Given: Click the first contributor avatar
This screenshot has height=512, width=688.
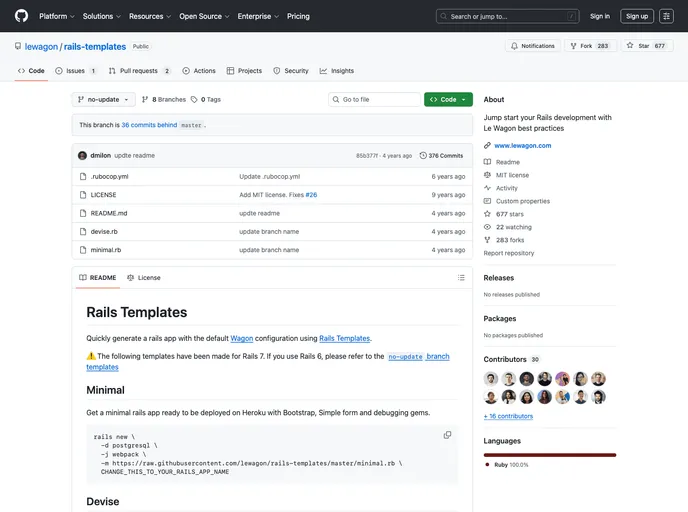Looking at the screenshot, I should [x=491, y=379].
